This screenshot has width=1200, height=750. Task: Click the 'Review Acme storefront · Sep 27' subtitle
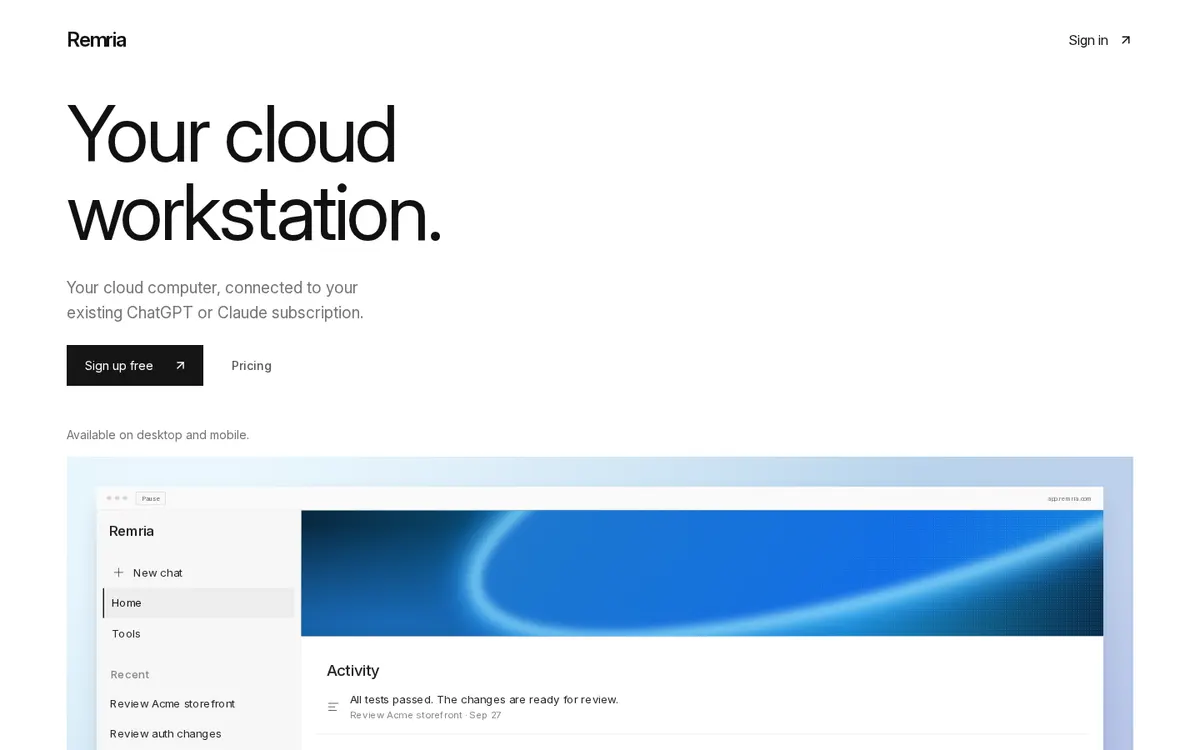[x=425, y=716]
